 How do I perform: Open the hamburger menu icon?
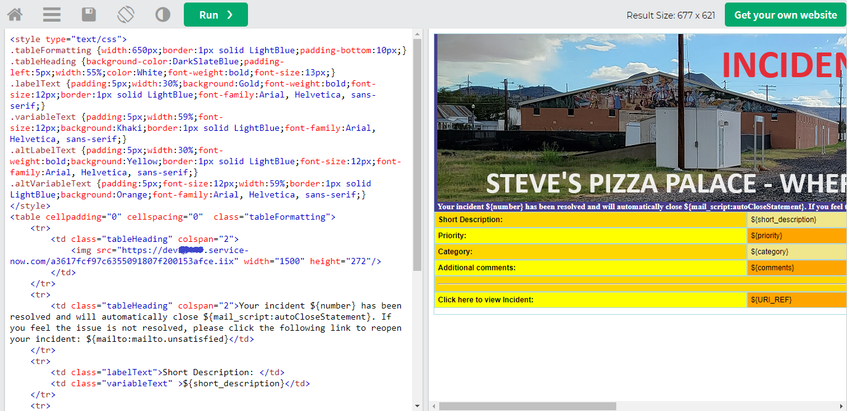click(x=51, y=15)
